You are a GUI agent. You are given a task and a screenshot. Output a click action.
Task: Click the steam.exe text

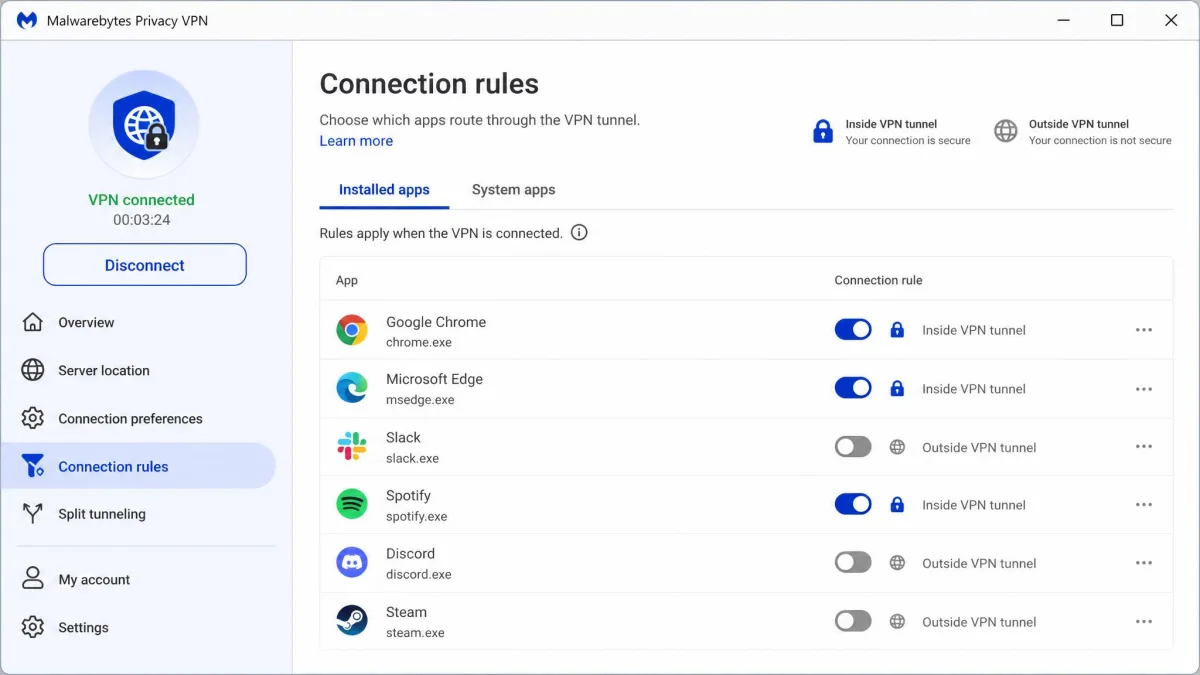tap(415, 633)
